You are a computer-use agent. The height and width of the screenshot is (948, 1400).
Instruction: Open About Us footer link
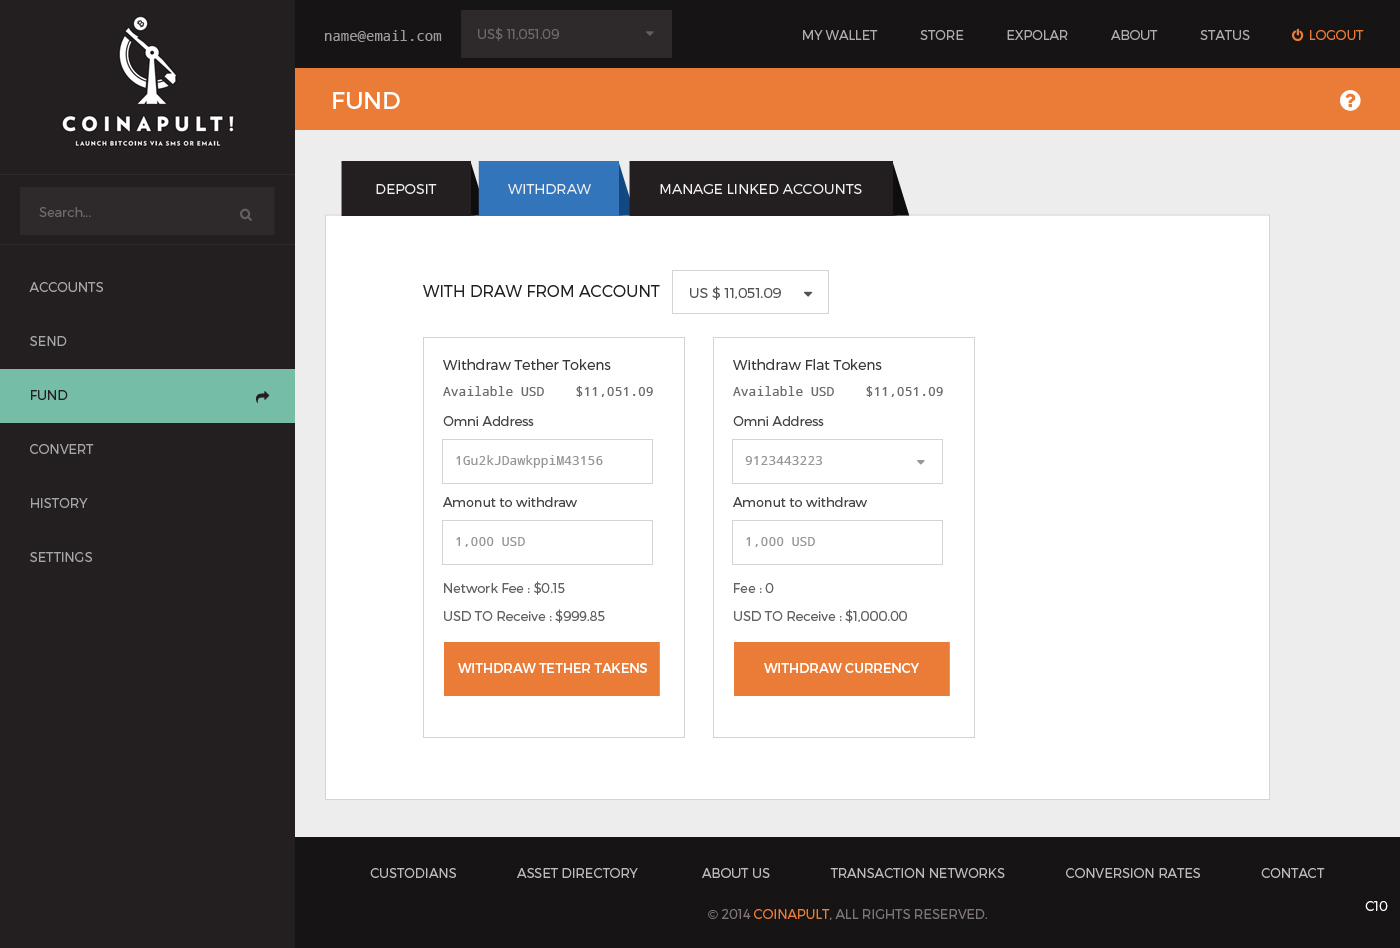pyautogui.click(x=736, y=873)
